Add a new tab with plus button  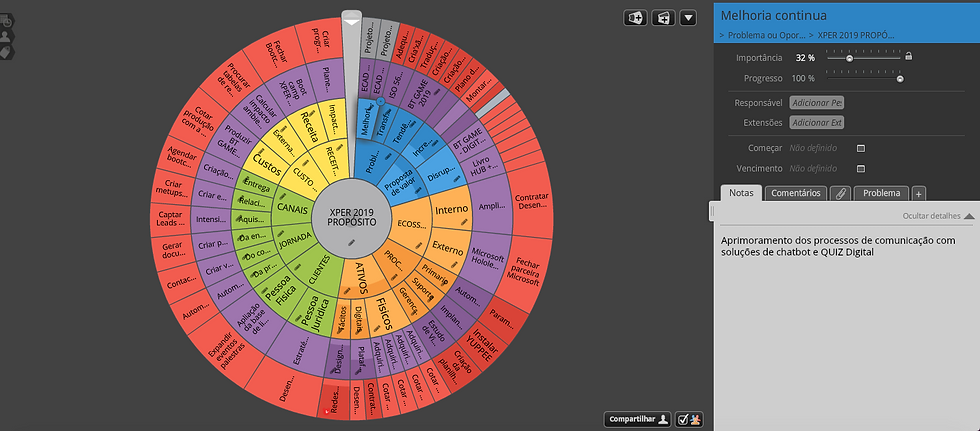[918, 194]
